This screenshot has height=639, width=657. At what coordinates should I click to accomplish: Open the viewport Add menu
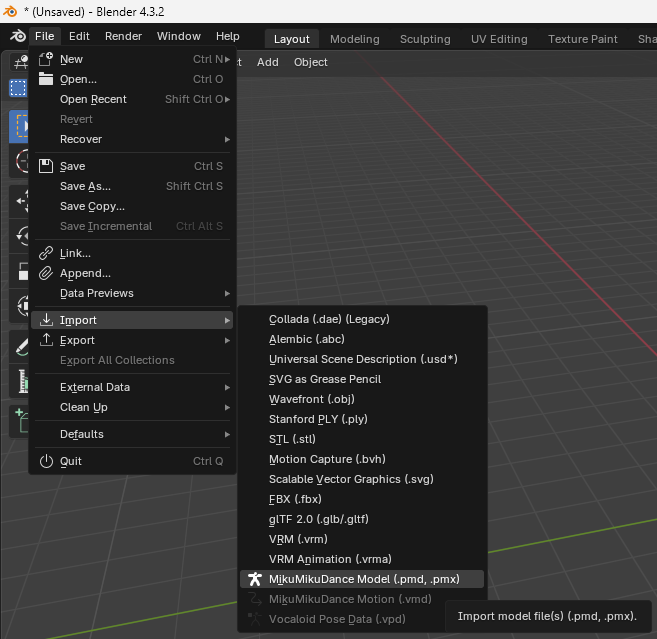(268, 62)
